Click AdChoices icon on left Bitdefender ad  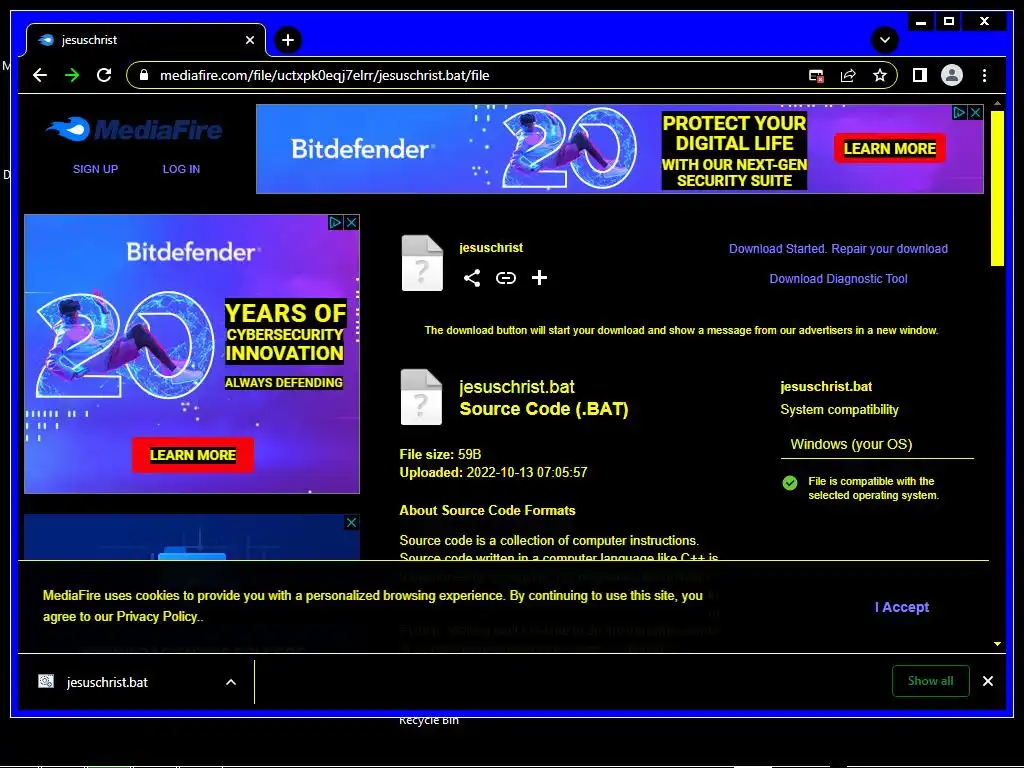(x=335, y=222)
